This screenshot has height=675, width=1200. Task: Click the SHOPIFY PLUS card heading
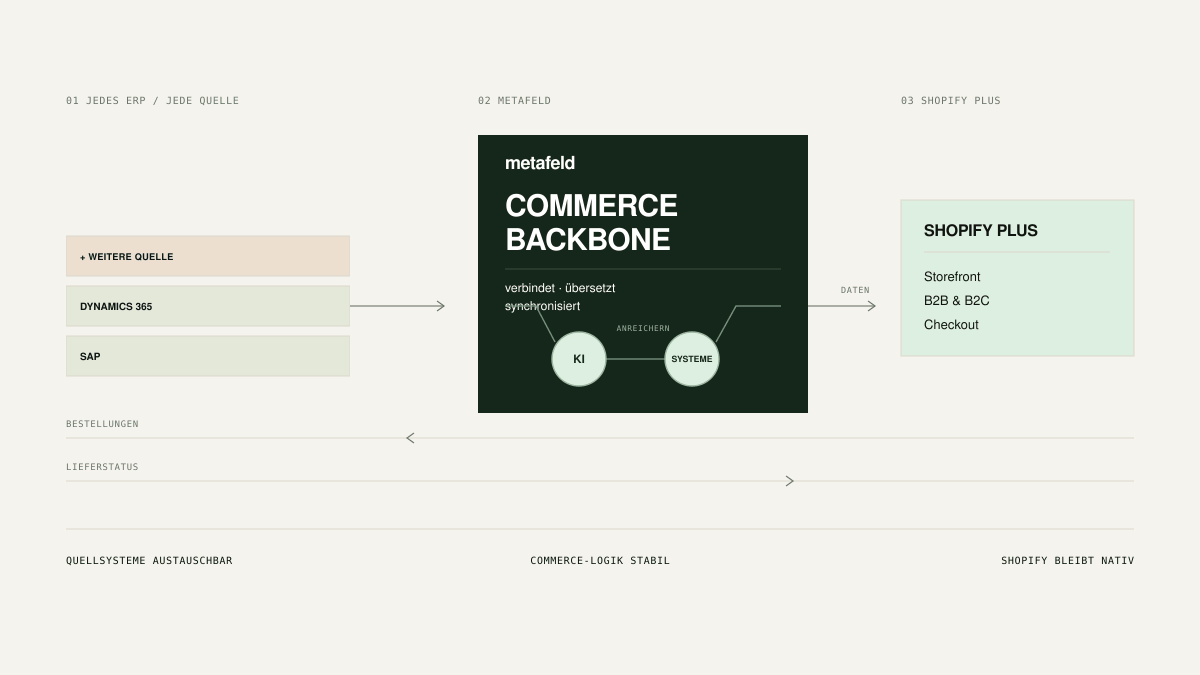click(x=981, y=230)
